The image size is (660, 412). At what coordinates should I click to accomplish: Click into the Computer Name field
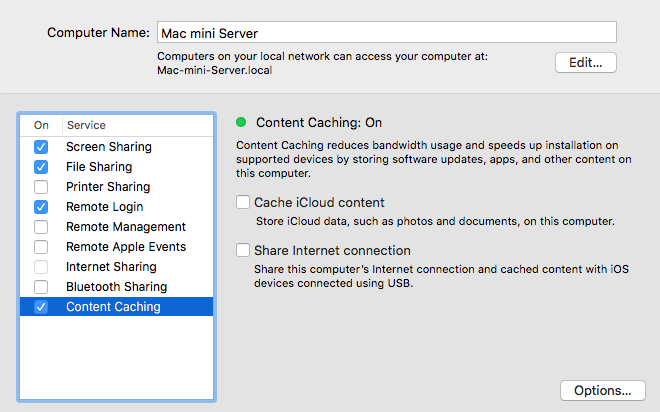(x=387, y=32)
